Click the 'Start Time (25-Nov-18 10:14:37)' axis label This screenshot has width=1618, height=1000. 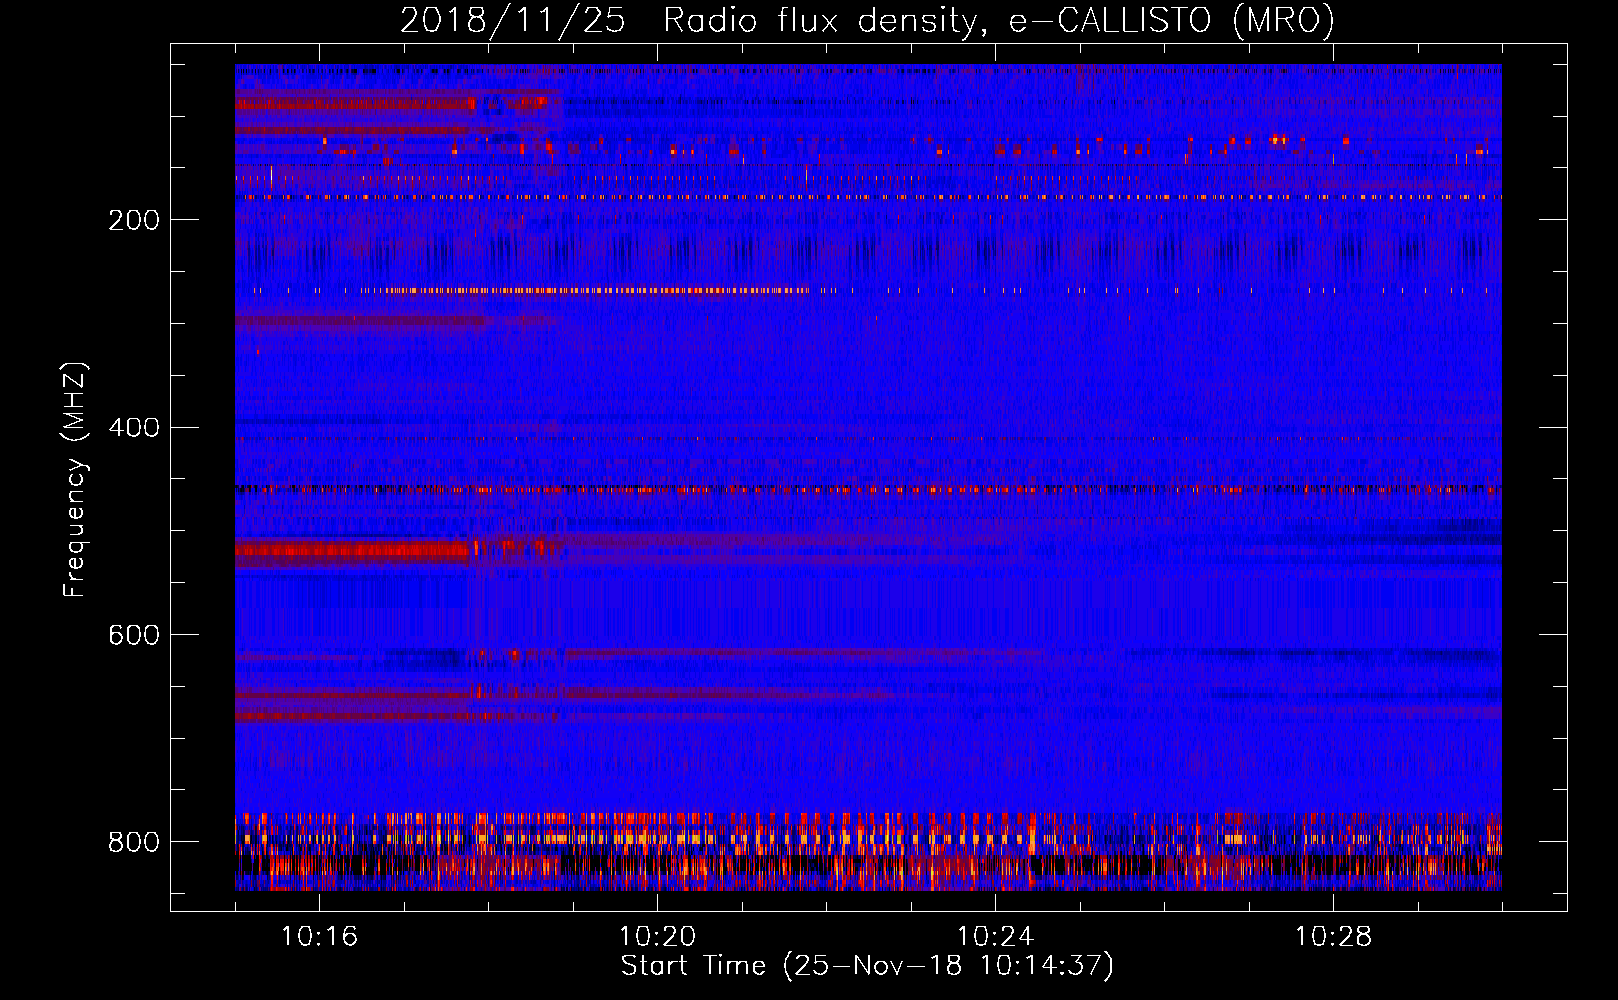point(867,966)
